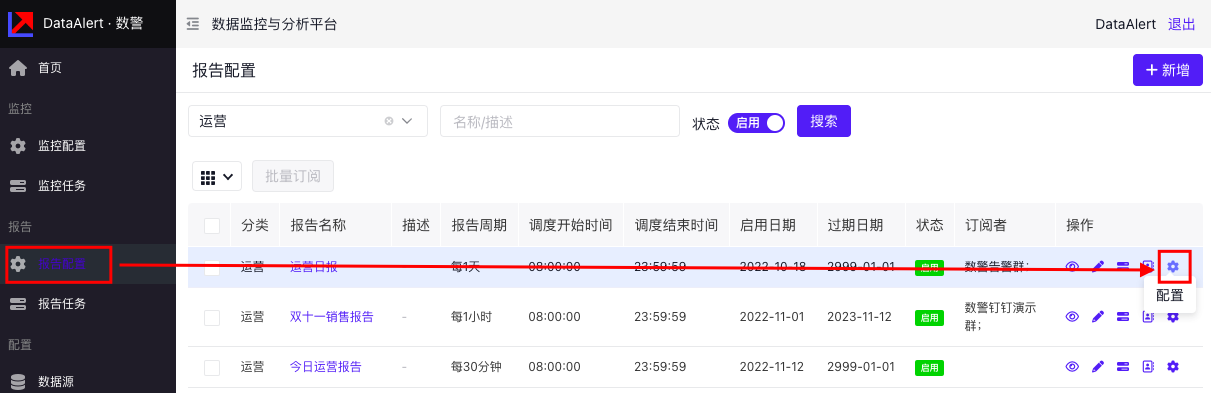Open subscribers icon for 双十一销售报告 row
Screen dimensions: 1211x393
coord(1148,317)
